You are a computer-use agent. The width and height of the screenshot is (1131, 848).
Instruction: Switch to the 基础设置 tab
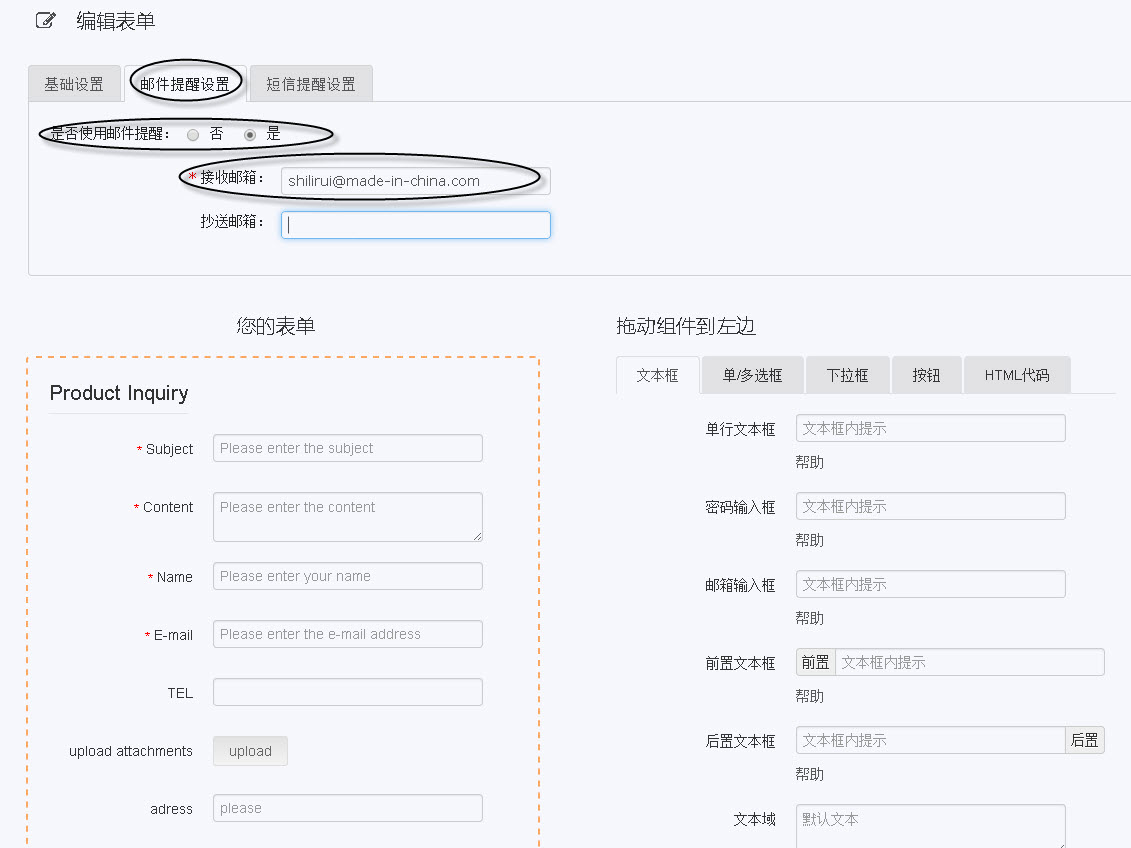(74, 84)
